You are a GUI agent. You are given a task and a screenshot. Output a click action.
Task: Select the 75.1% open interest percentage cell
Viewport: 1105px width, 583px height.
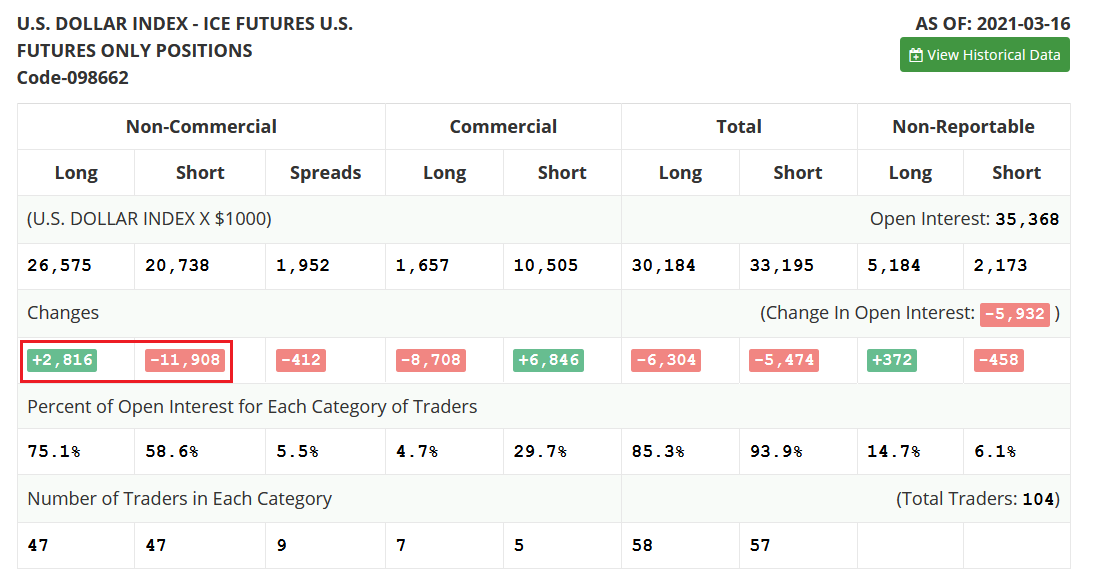pyautogui.click(x=54, y=451)
